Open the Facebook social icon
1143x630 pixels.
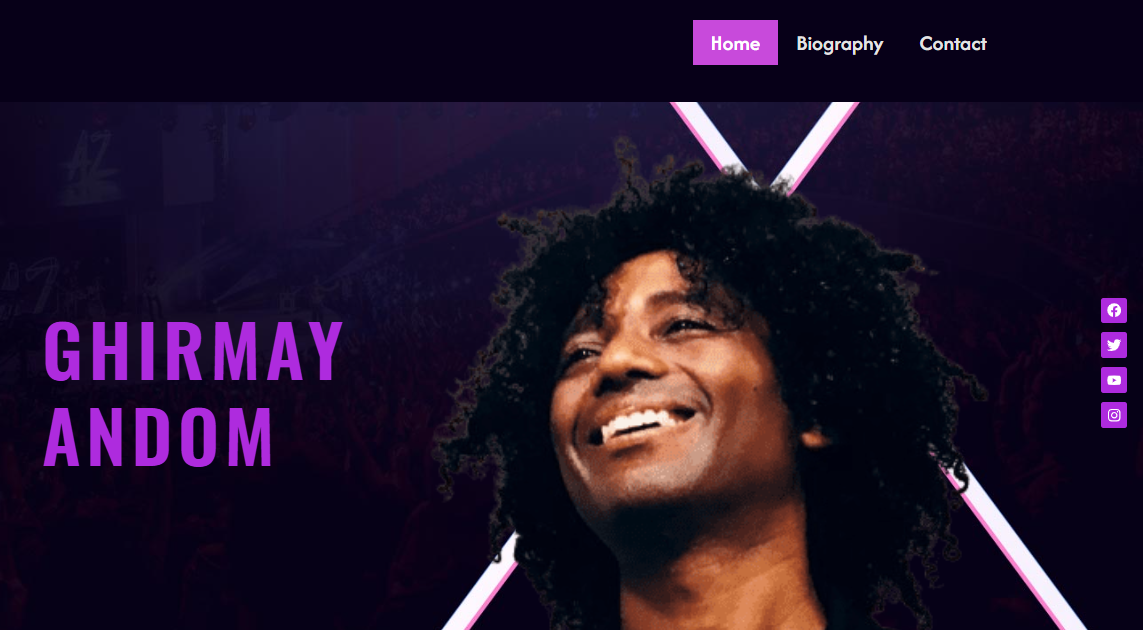tap(1113, 311)
